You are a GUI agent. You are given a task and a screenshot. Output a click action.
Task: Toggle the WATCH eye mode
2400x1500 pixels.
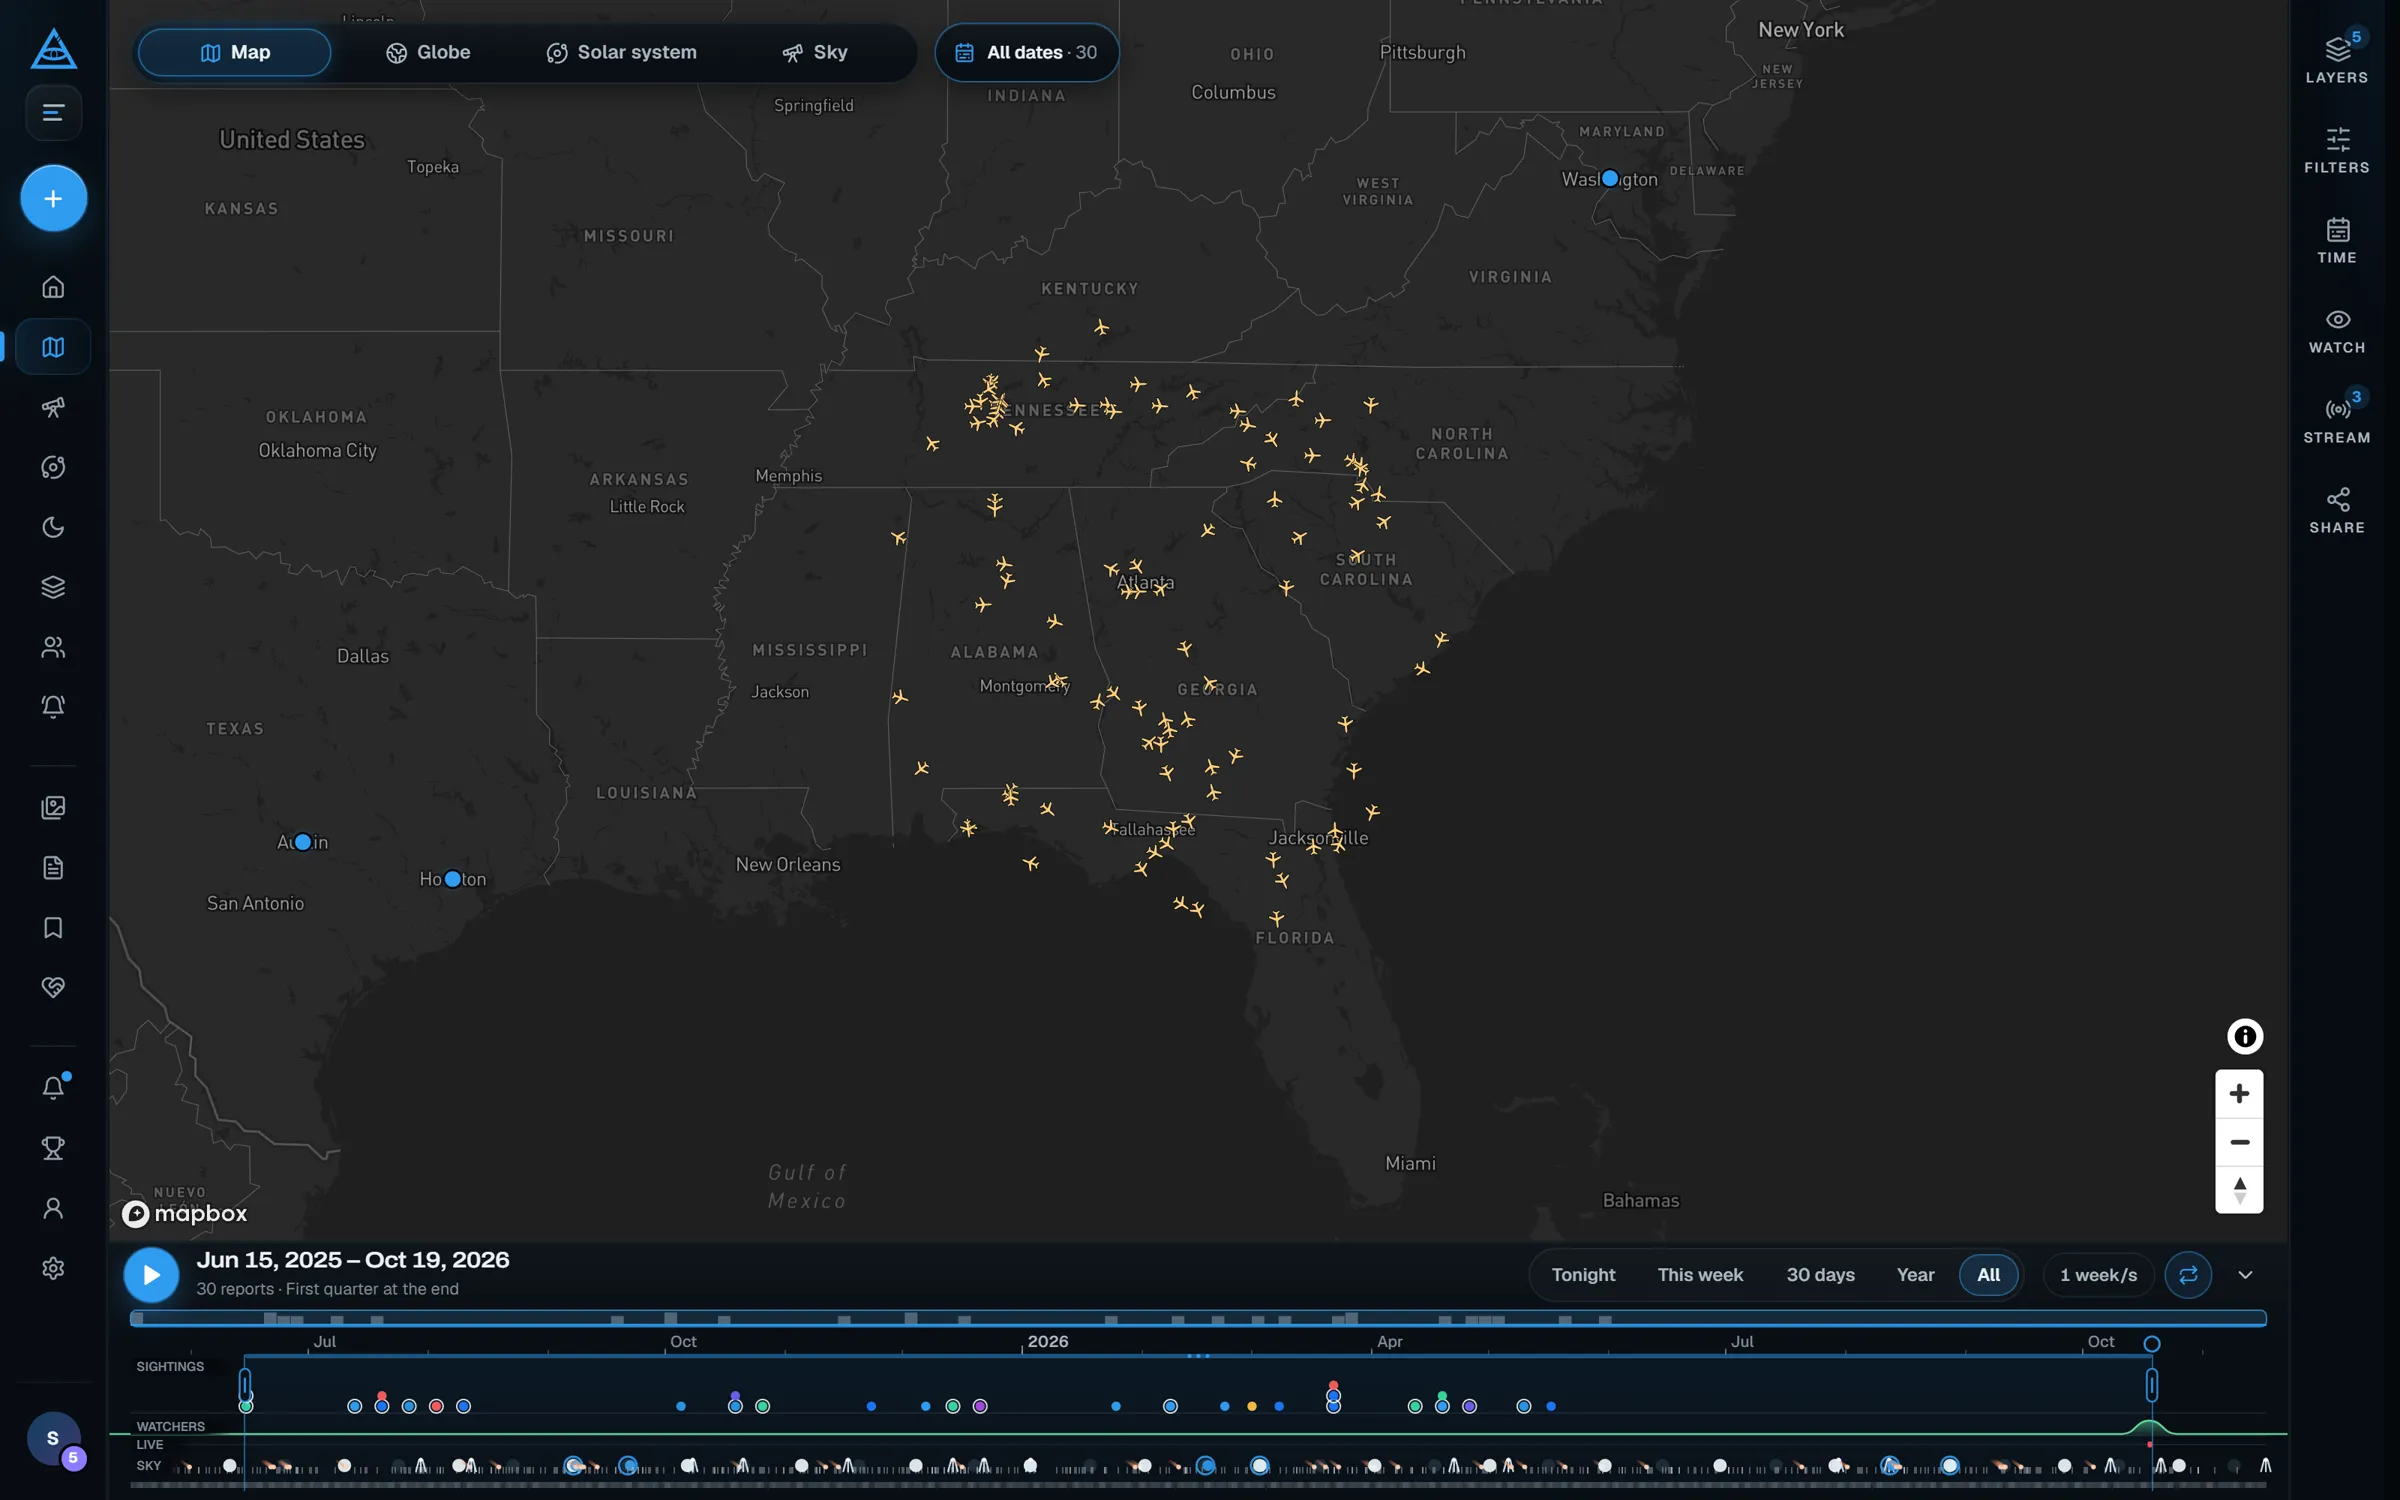click(x=2337, y=330)
